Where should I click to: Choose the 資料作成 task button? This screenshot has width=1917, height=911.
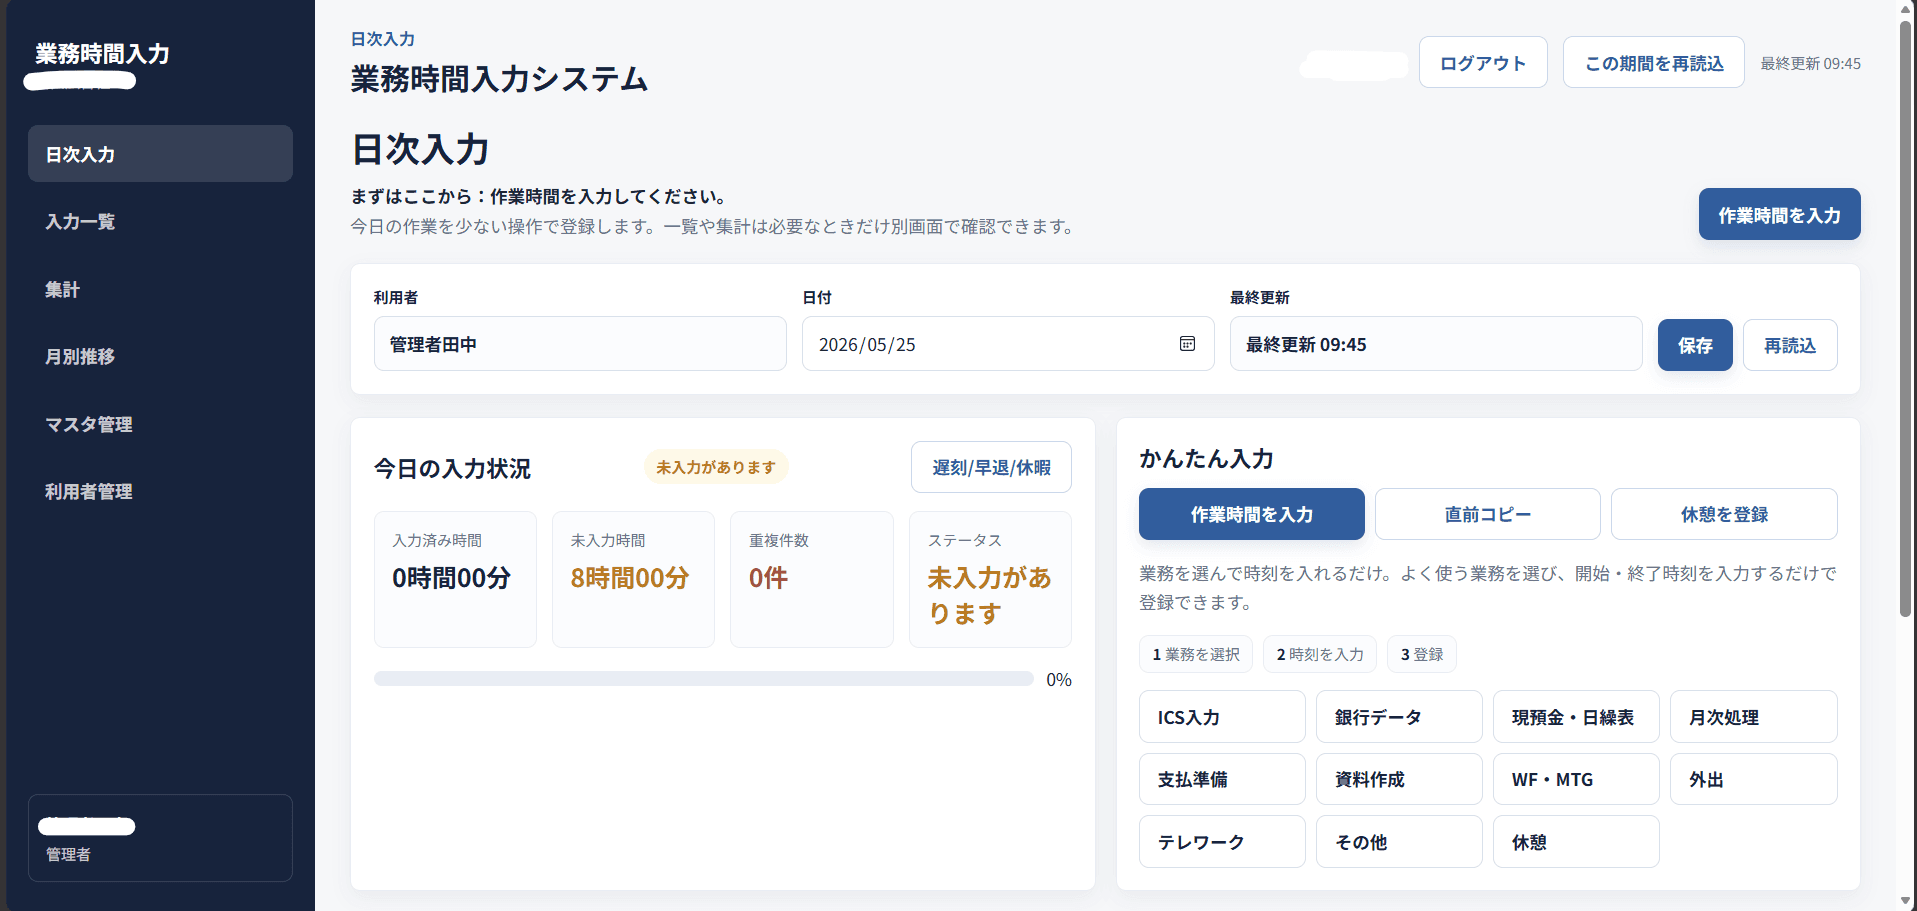[x=1399, y=779]
